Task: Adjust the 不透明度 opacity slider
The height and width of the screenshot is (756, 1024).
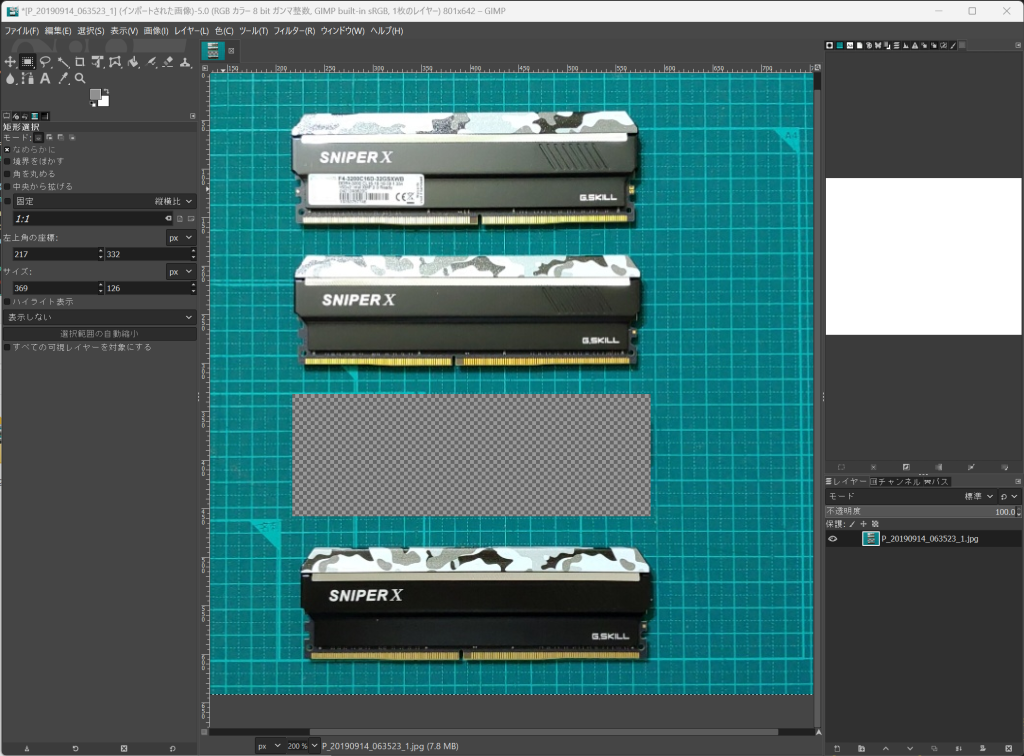Action: (923, 511)
